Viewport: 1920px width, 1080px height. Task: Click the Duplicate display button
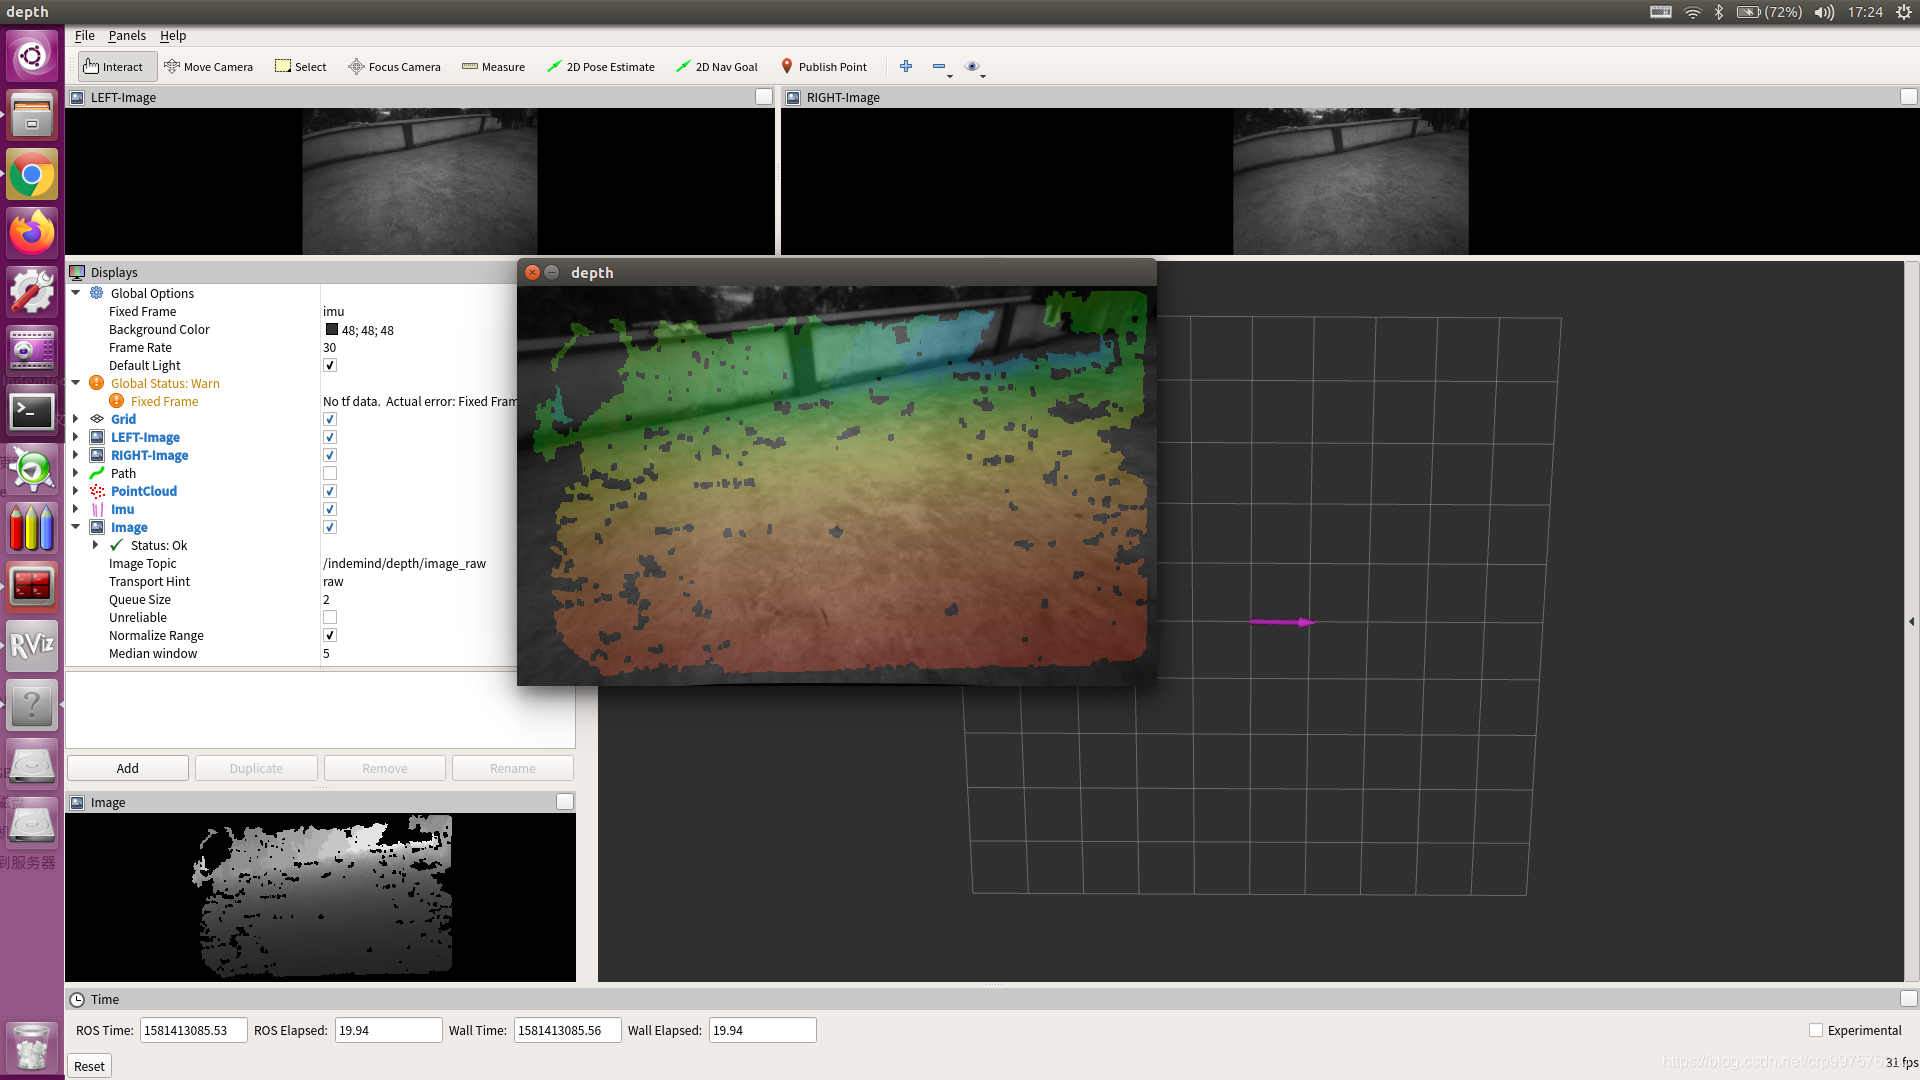pyautogui.click(x=256, y=768)
